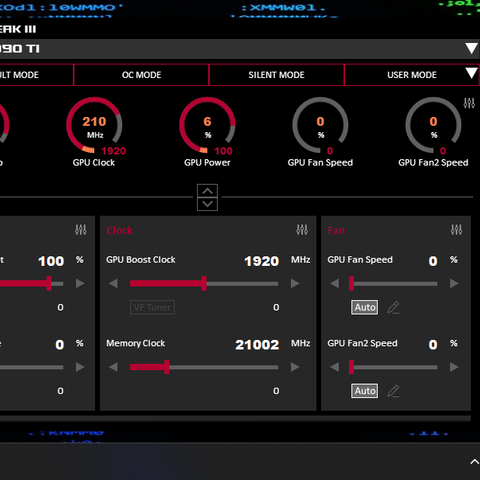Click the GPU Fan2 Speed 0 % value in Fan panel

(433, 345)
